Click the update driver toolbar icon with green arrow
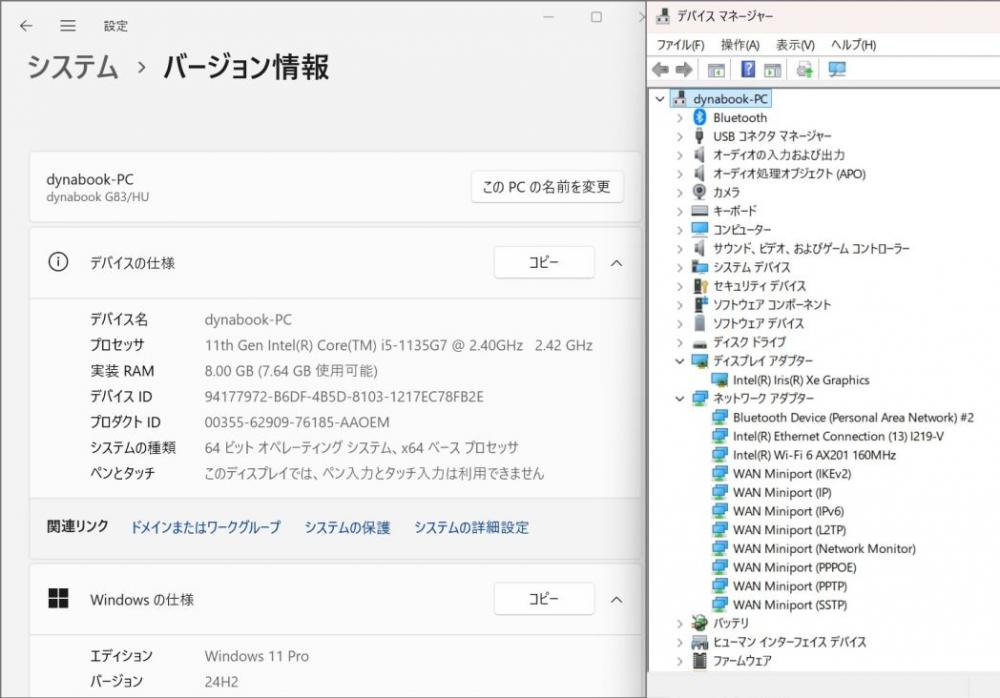Screen dimensions: 1000x698 coord(805,70)
